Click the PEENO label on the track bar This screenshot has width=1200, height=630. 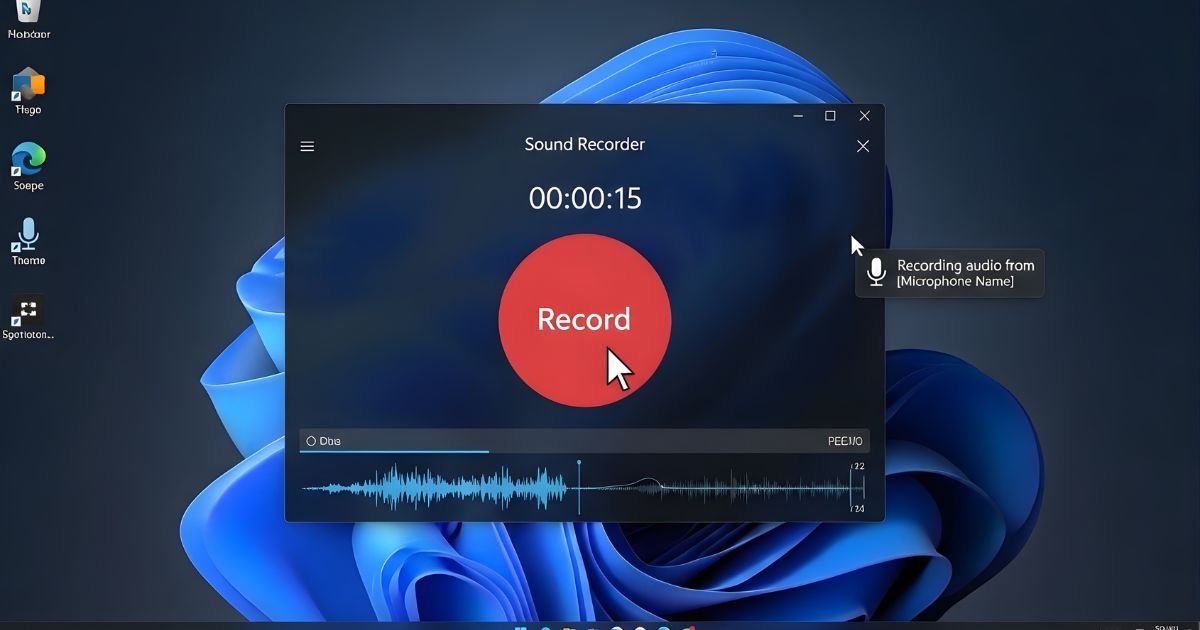click(845, 441)
